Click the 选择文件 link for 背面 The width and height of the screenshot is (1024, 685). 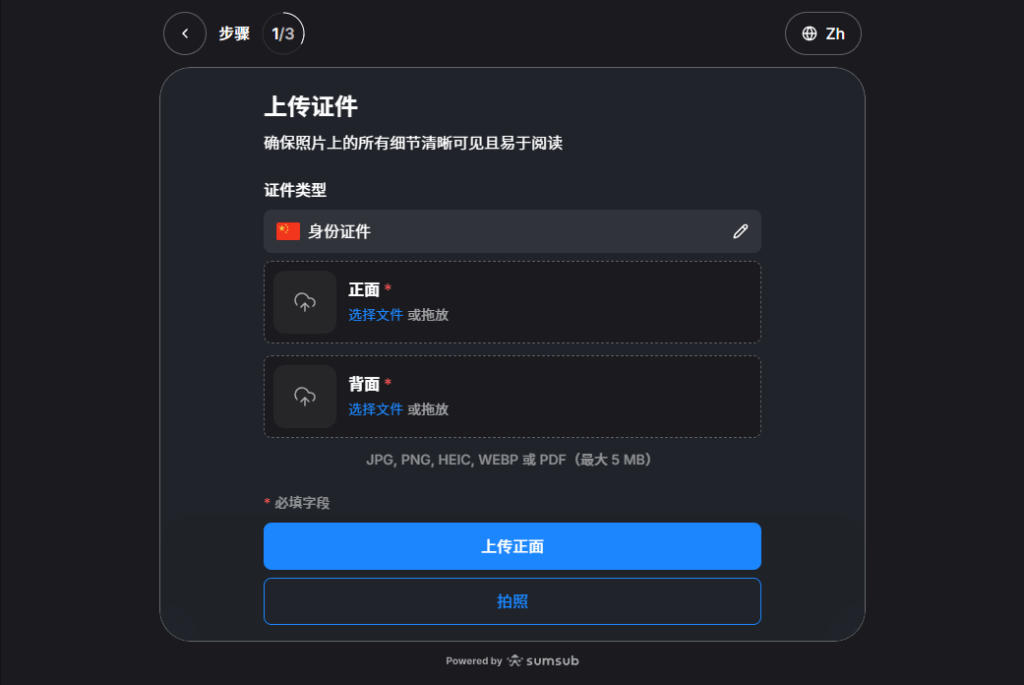click(376, 409)
